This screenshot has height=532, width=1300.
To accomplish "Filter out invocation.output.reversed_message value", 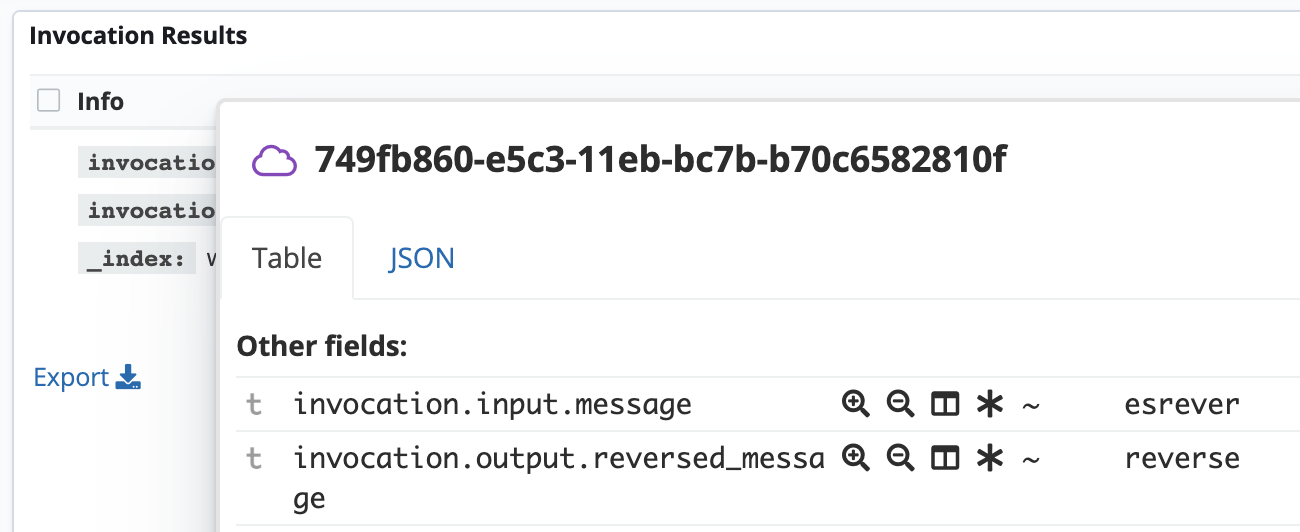I will click(x=900, y=458).
